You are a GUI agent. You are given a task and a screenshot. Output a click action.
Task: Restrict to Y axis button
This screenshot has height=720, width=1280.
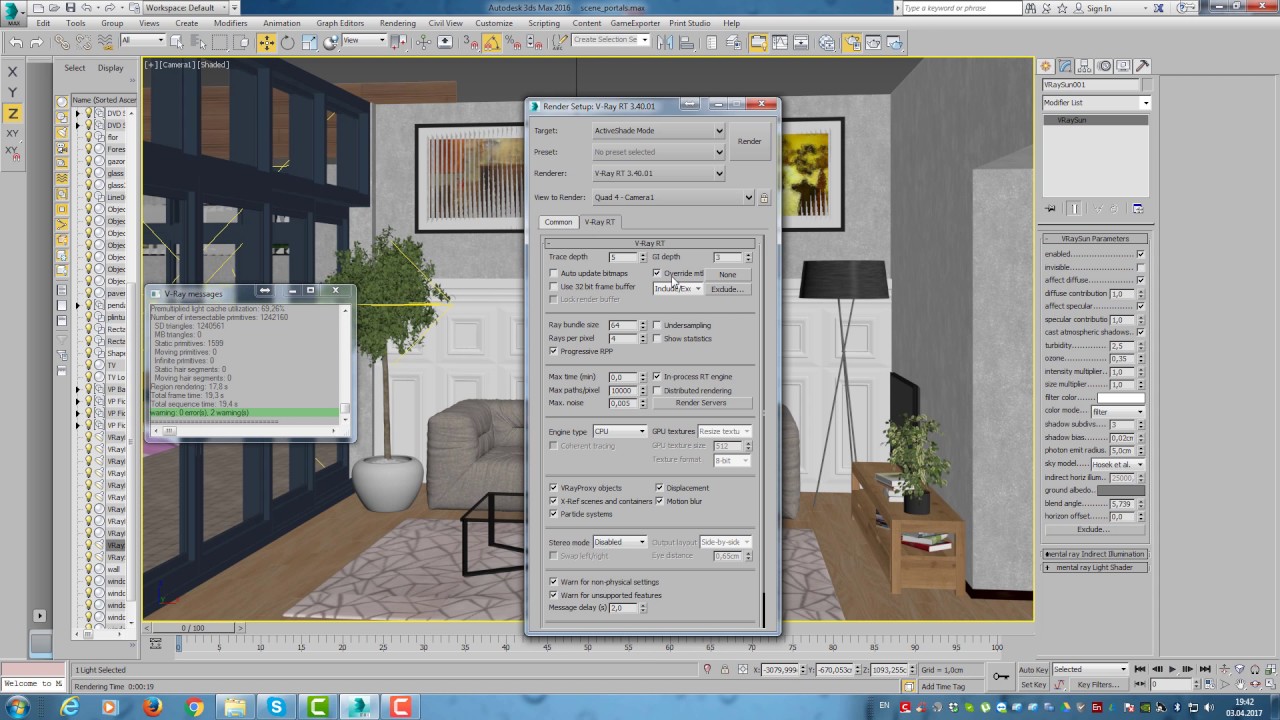click(x=12, y=92)
